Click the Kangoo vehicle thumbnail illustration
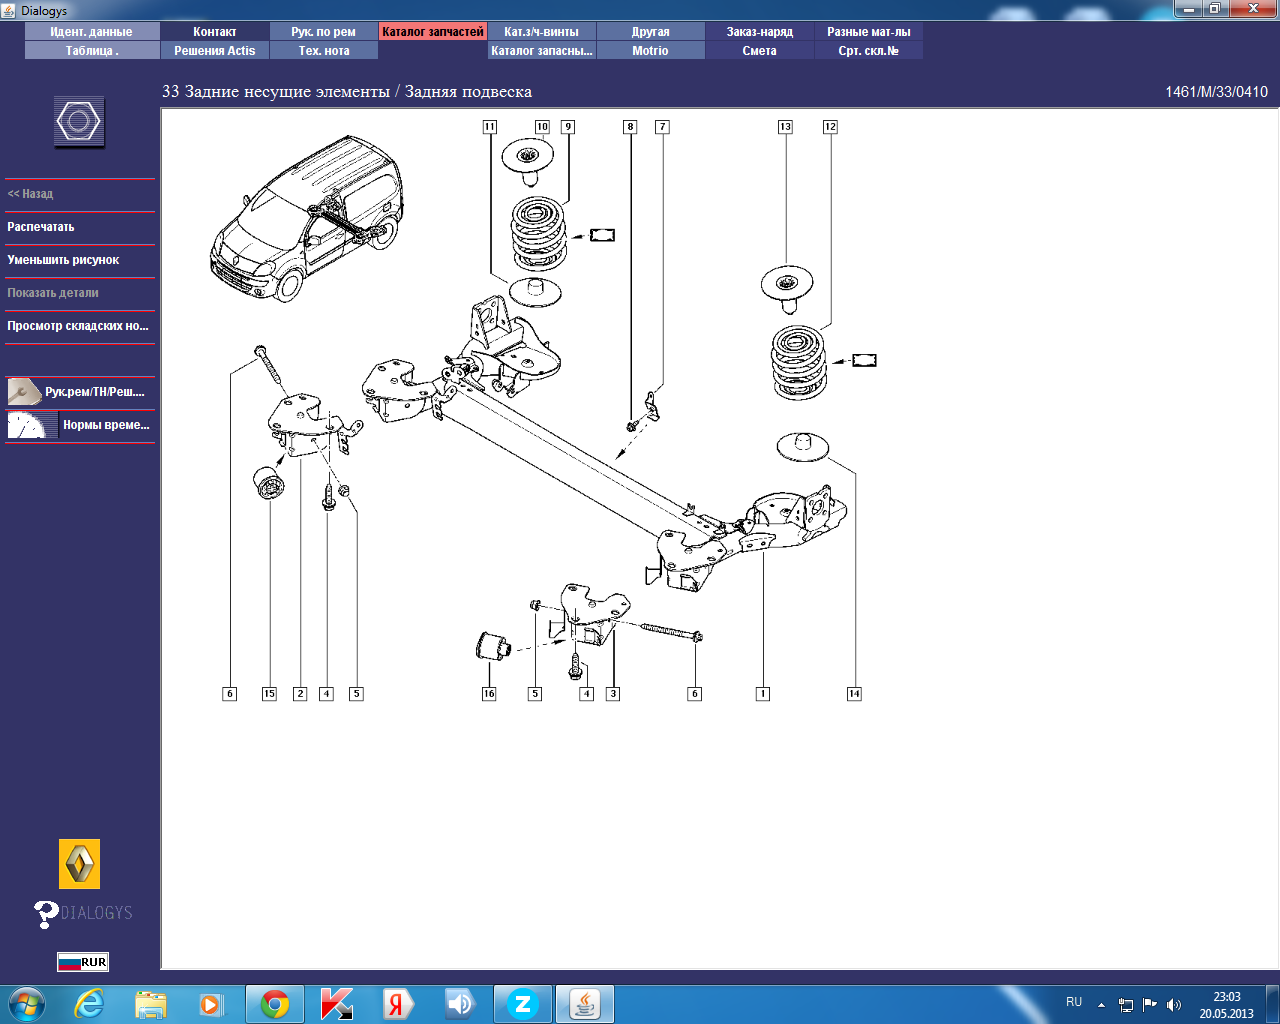This screenshot has width=1280, height=1024. (306, 218)
